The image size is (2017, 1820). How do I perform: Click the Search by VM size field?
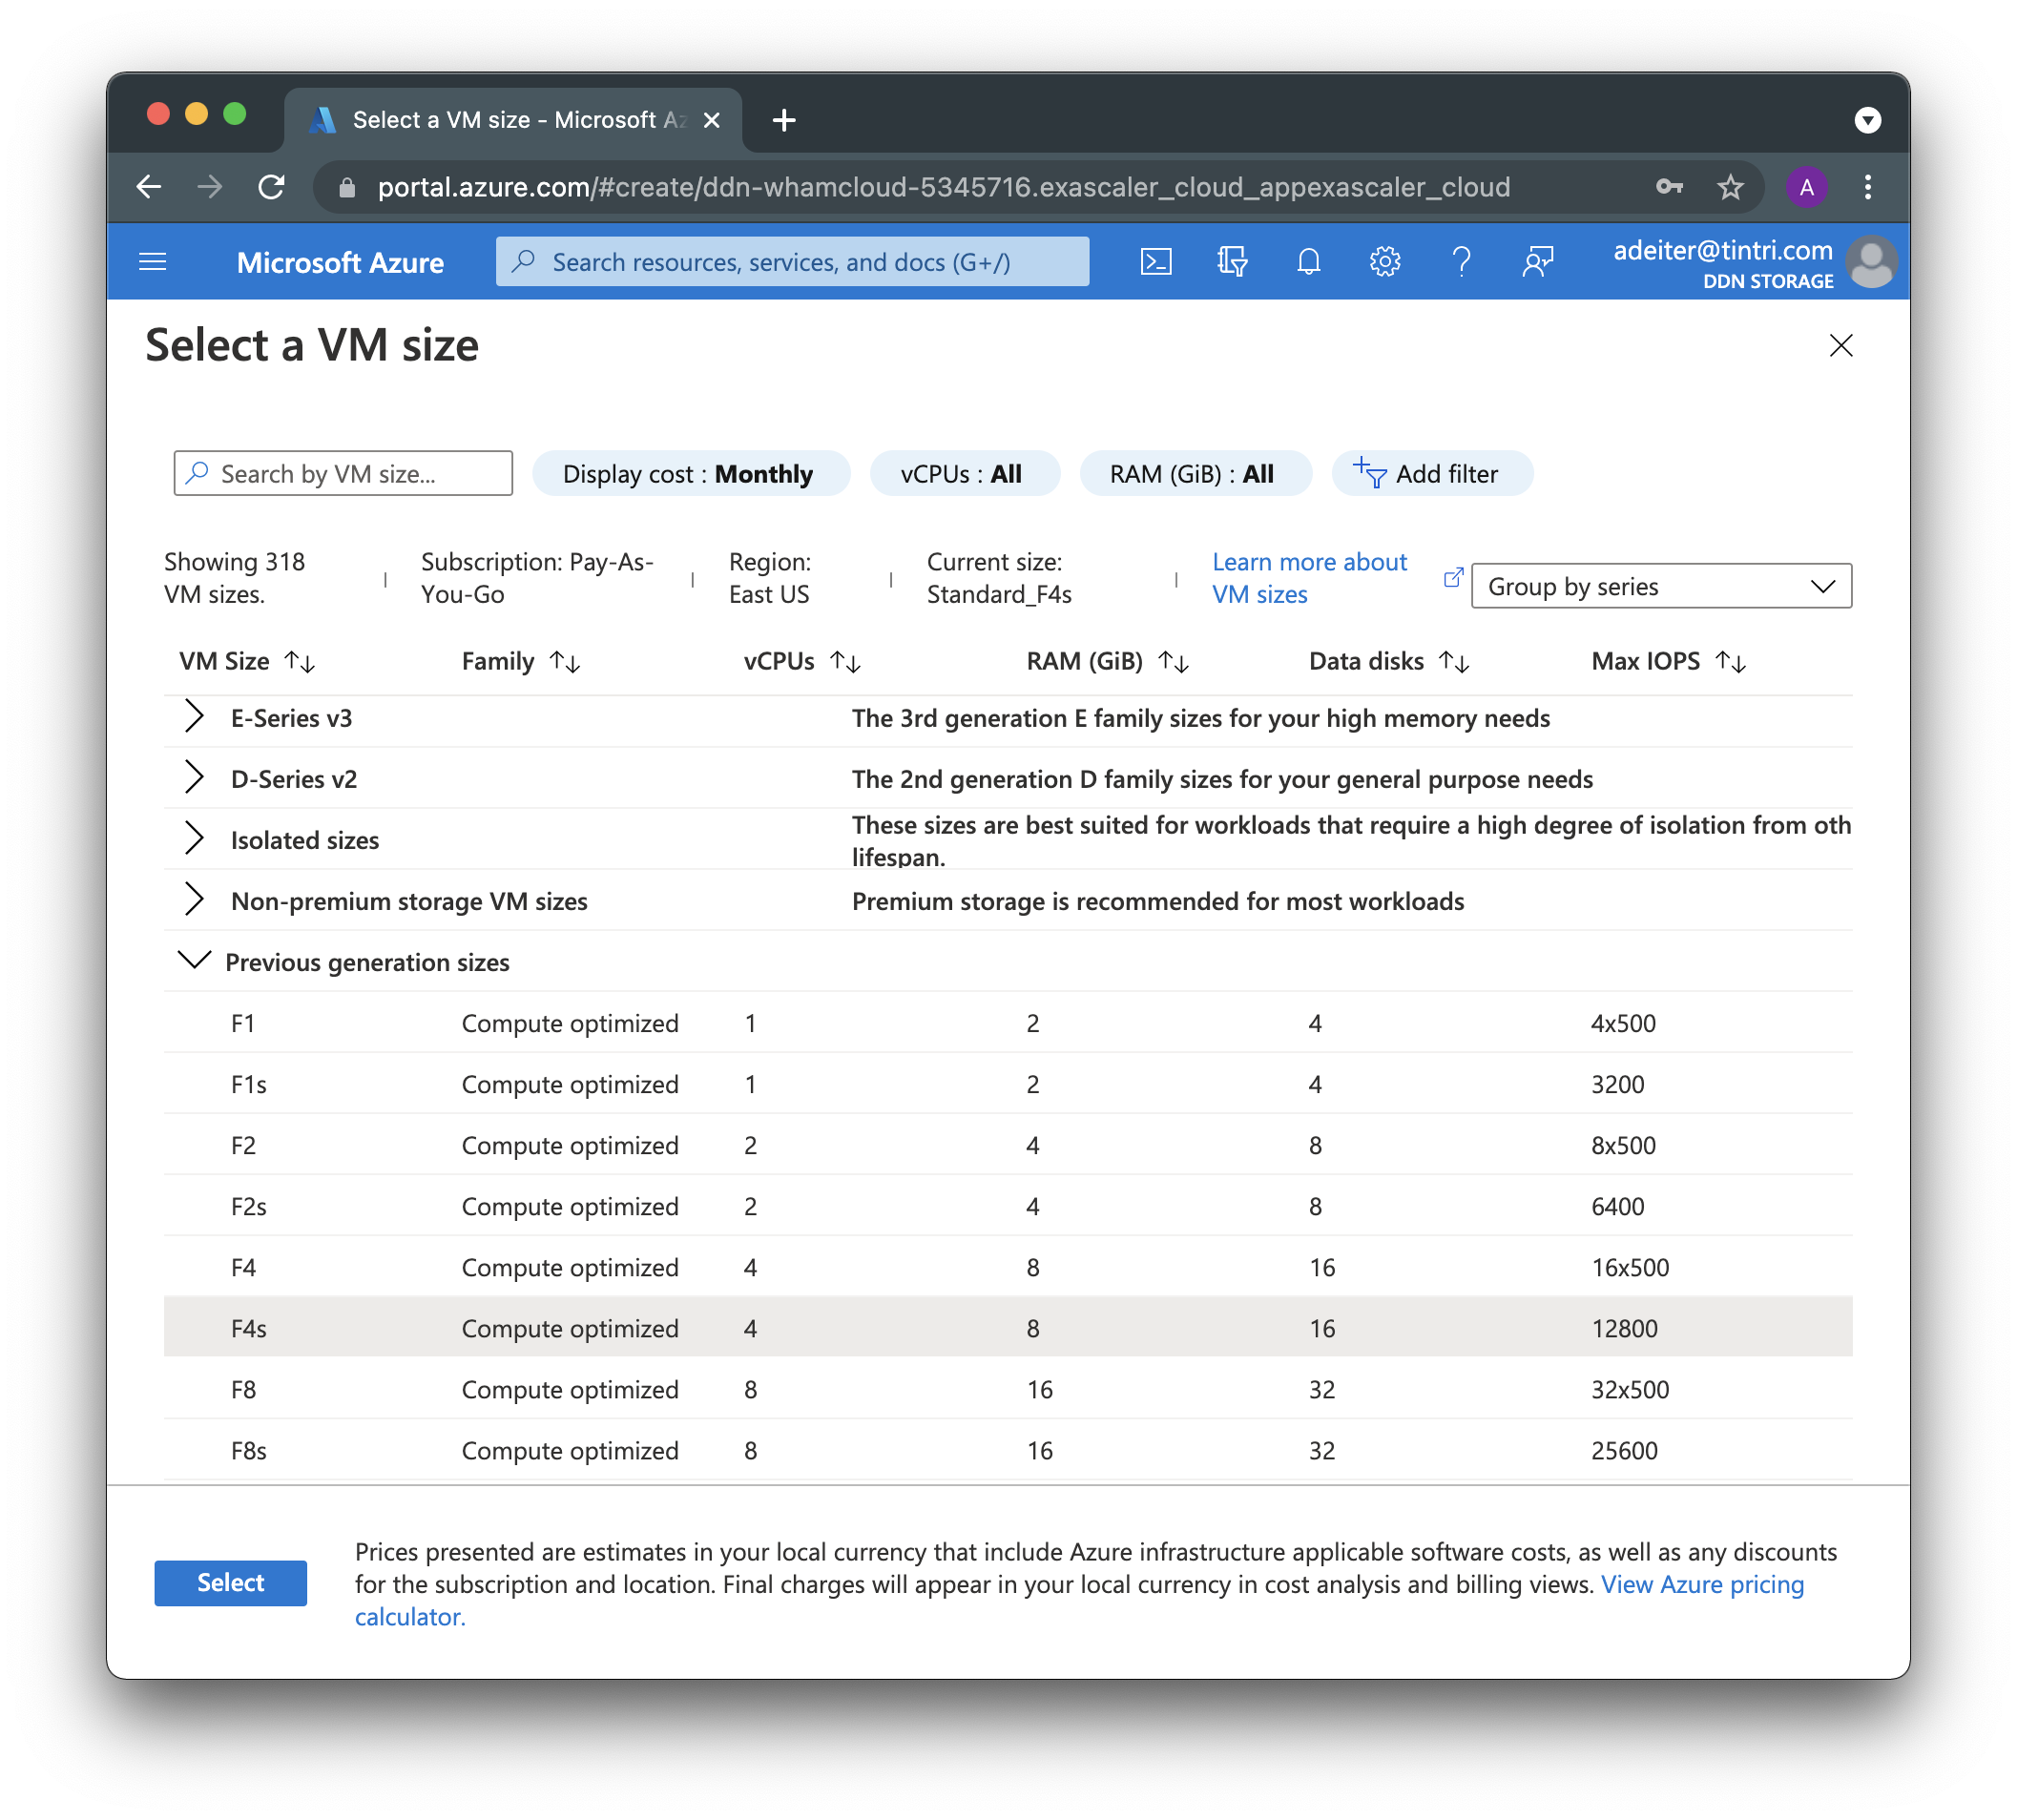pos(343,474)
